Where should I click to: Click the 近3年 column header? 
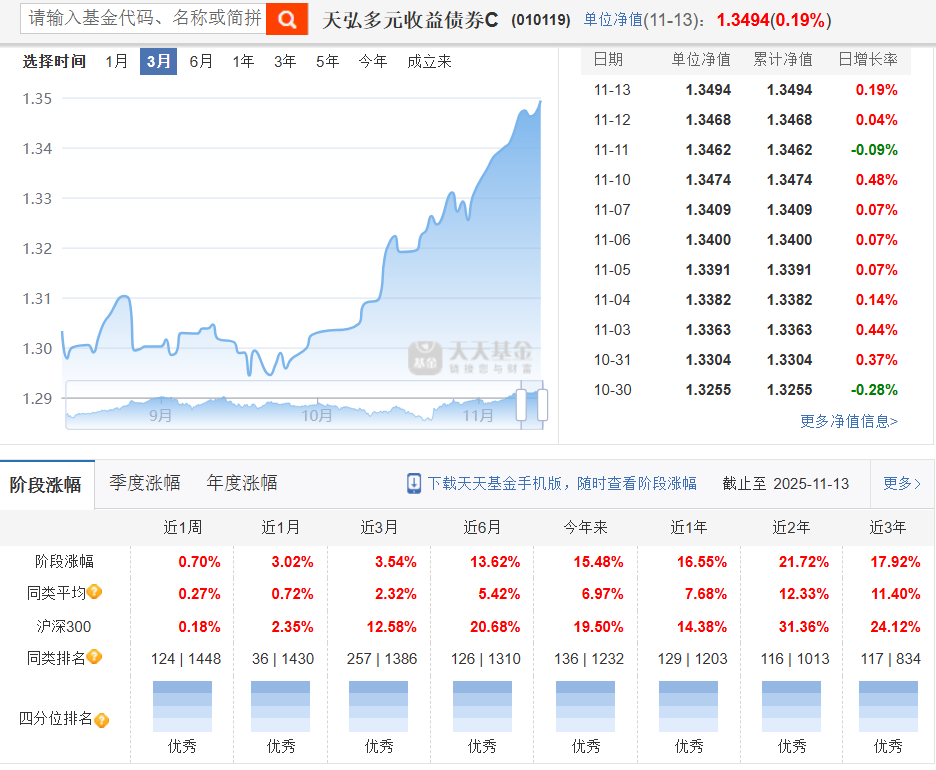click(x=888, y=527)
